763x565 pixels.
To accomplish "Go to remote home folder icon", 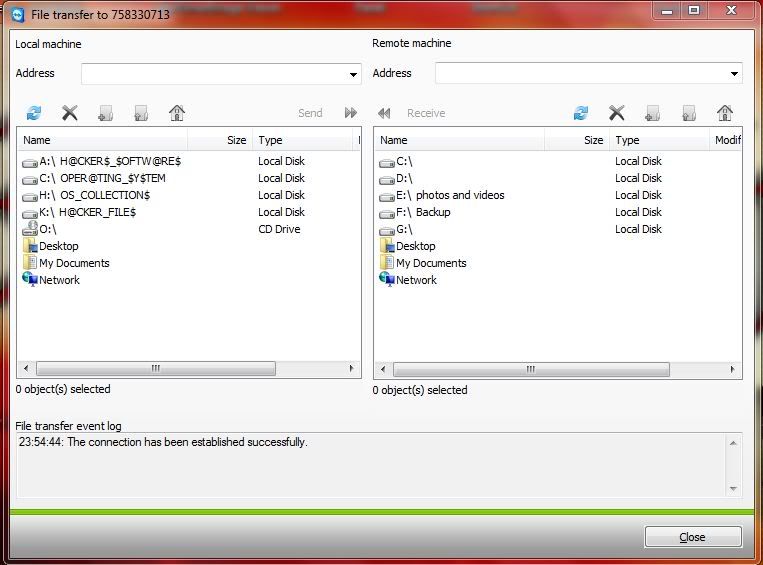I will coord(725,113).
